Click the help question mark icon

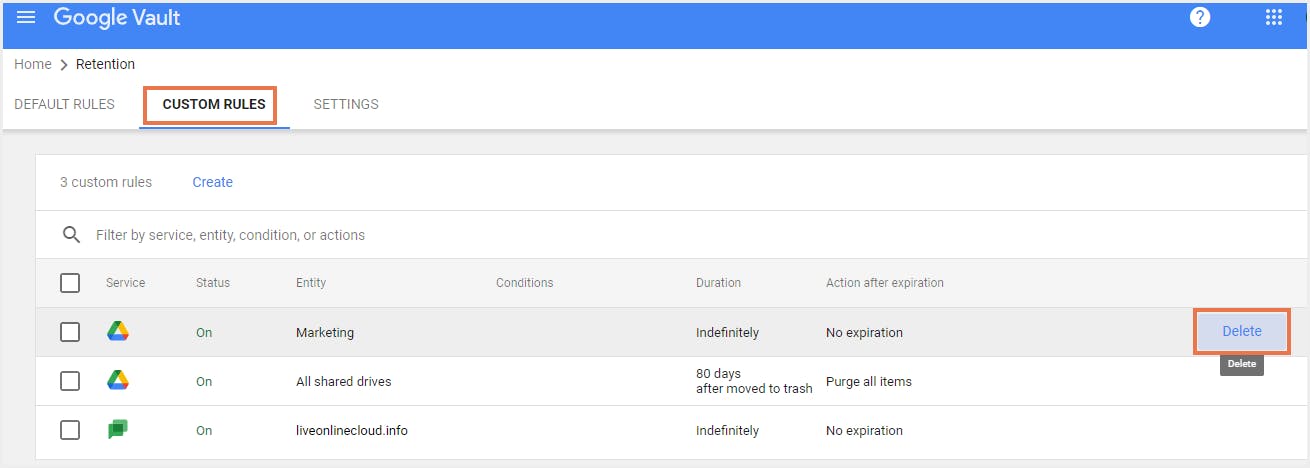[1200, 18]
